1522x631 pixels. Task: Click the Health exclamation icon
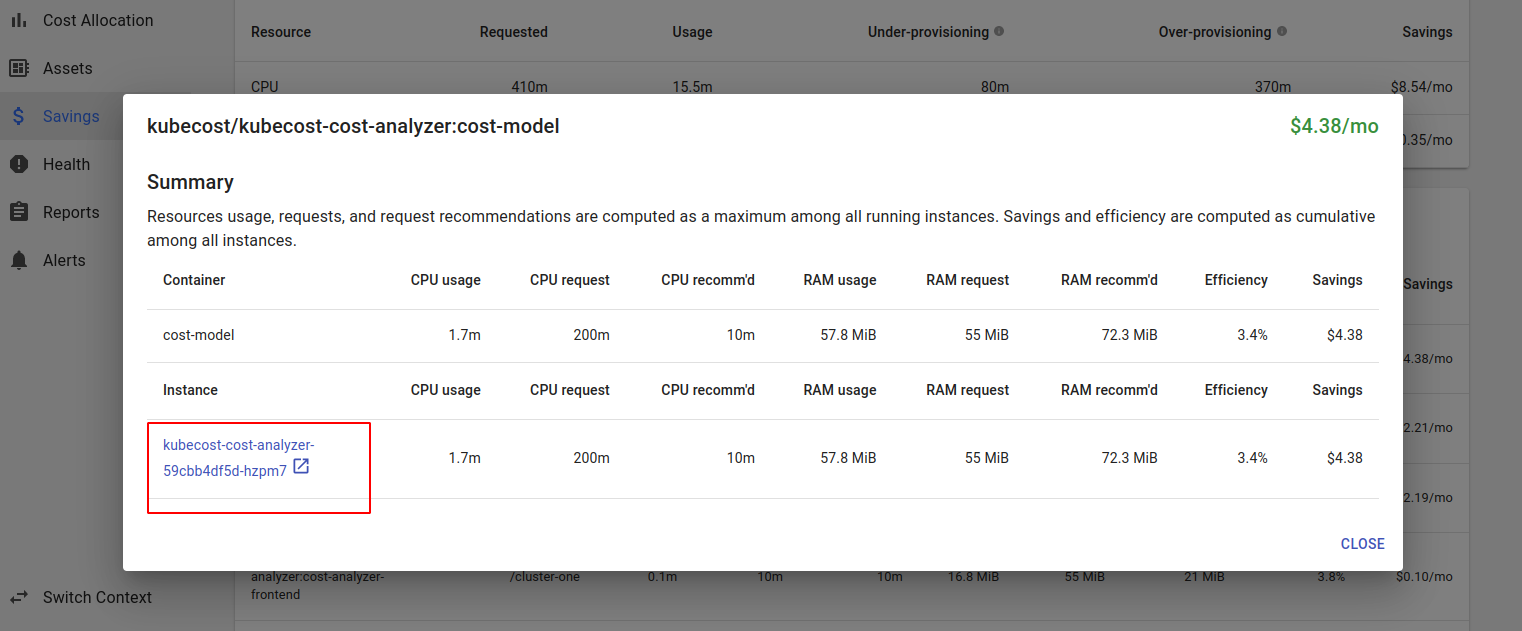tap(18, 164)
